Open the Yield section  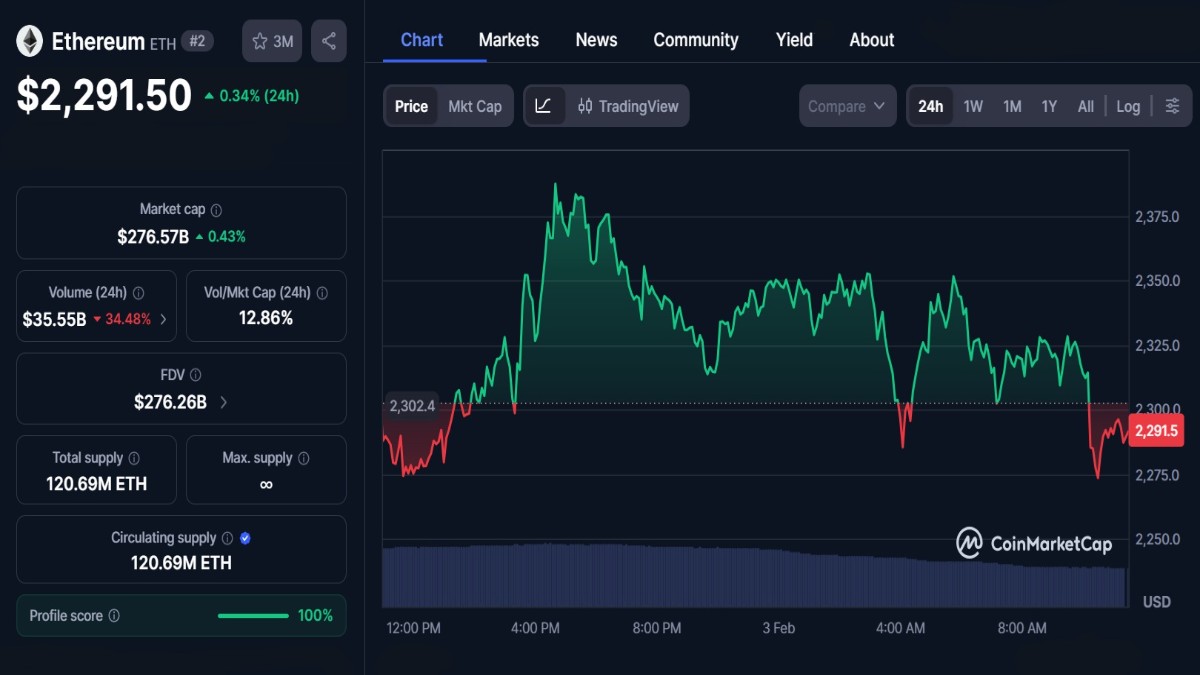click(x=794, y=39)
